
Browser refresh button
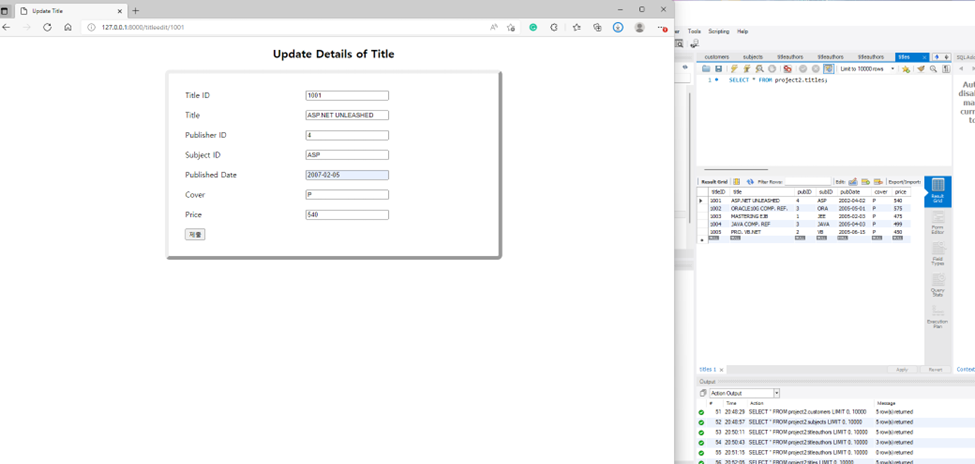(47, 27)
